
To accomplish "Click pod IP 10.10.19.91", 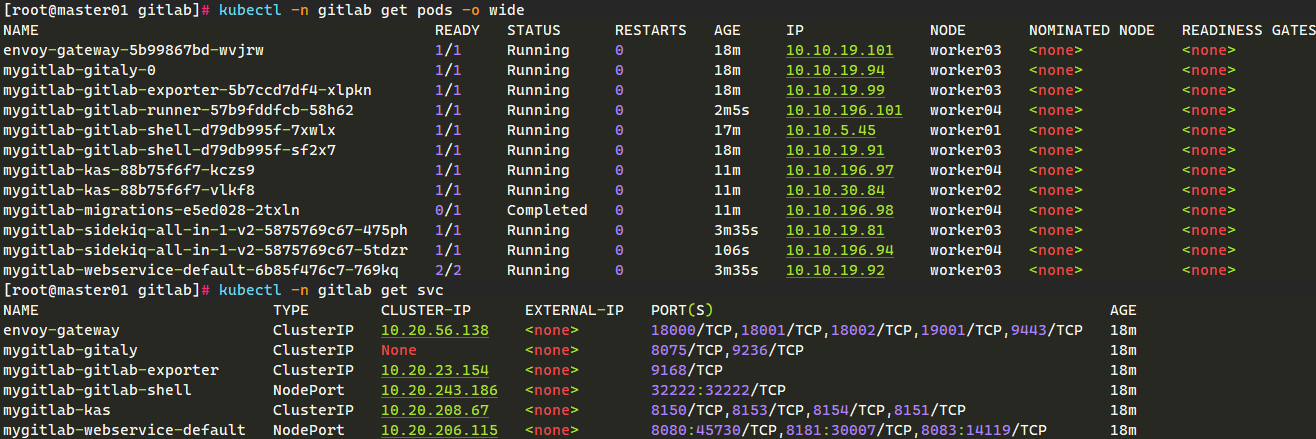I will [x=836, y=150].
